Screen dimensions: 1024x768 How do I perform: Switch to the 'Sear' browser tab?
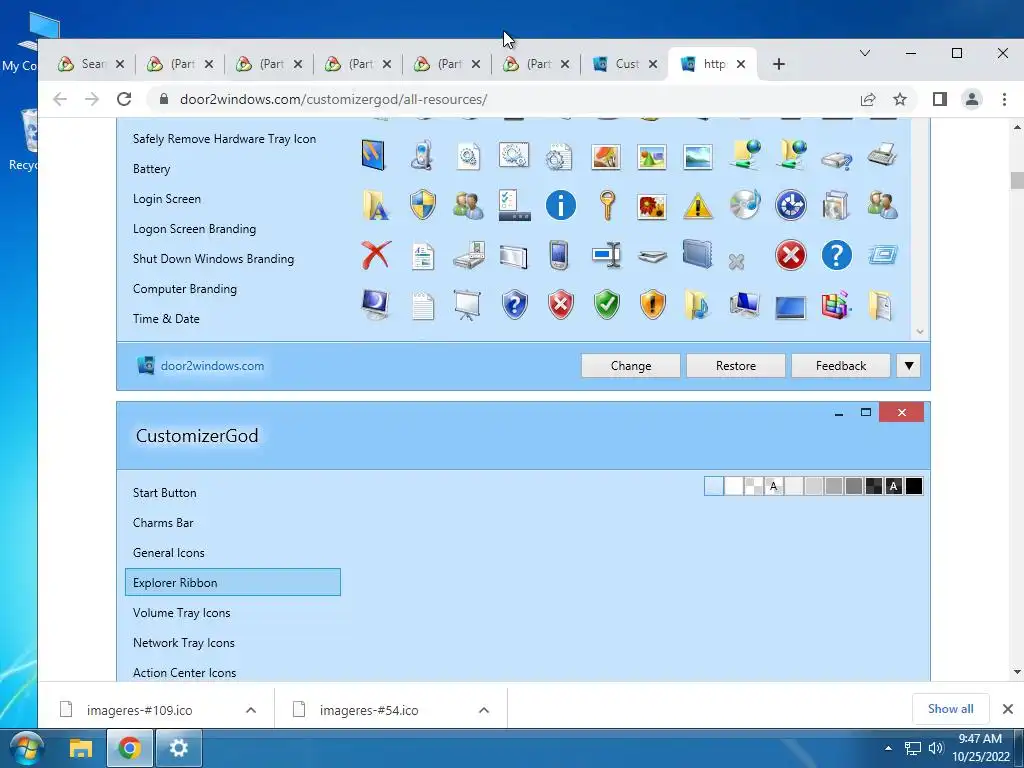[x=93, y=64]
